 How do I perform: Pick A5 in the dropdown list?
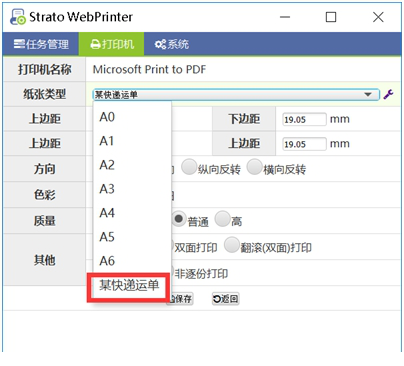click(x=132, y=237)
